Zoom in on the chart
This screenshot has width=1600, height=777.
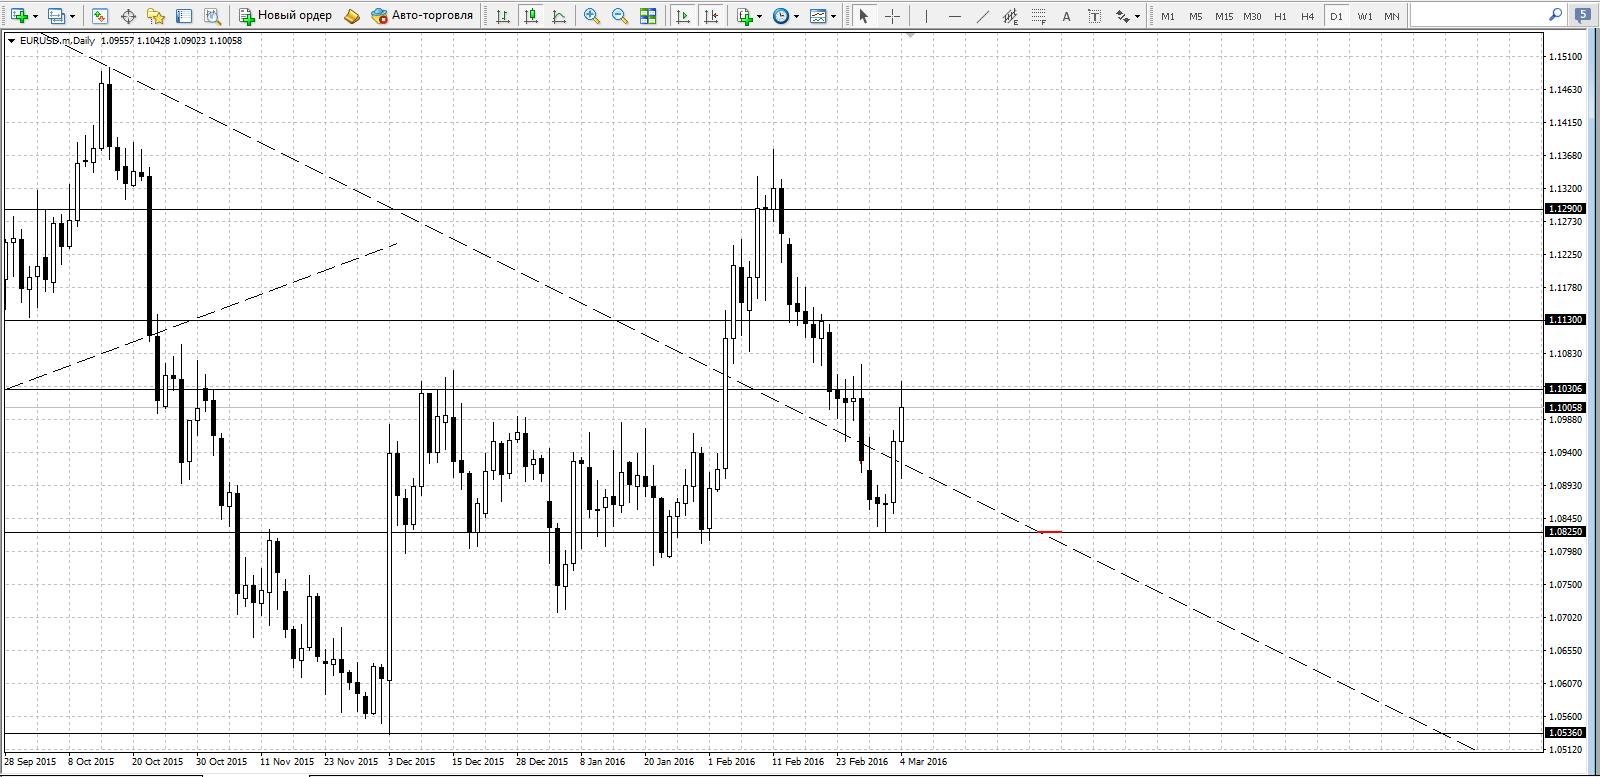point(592,16)
